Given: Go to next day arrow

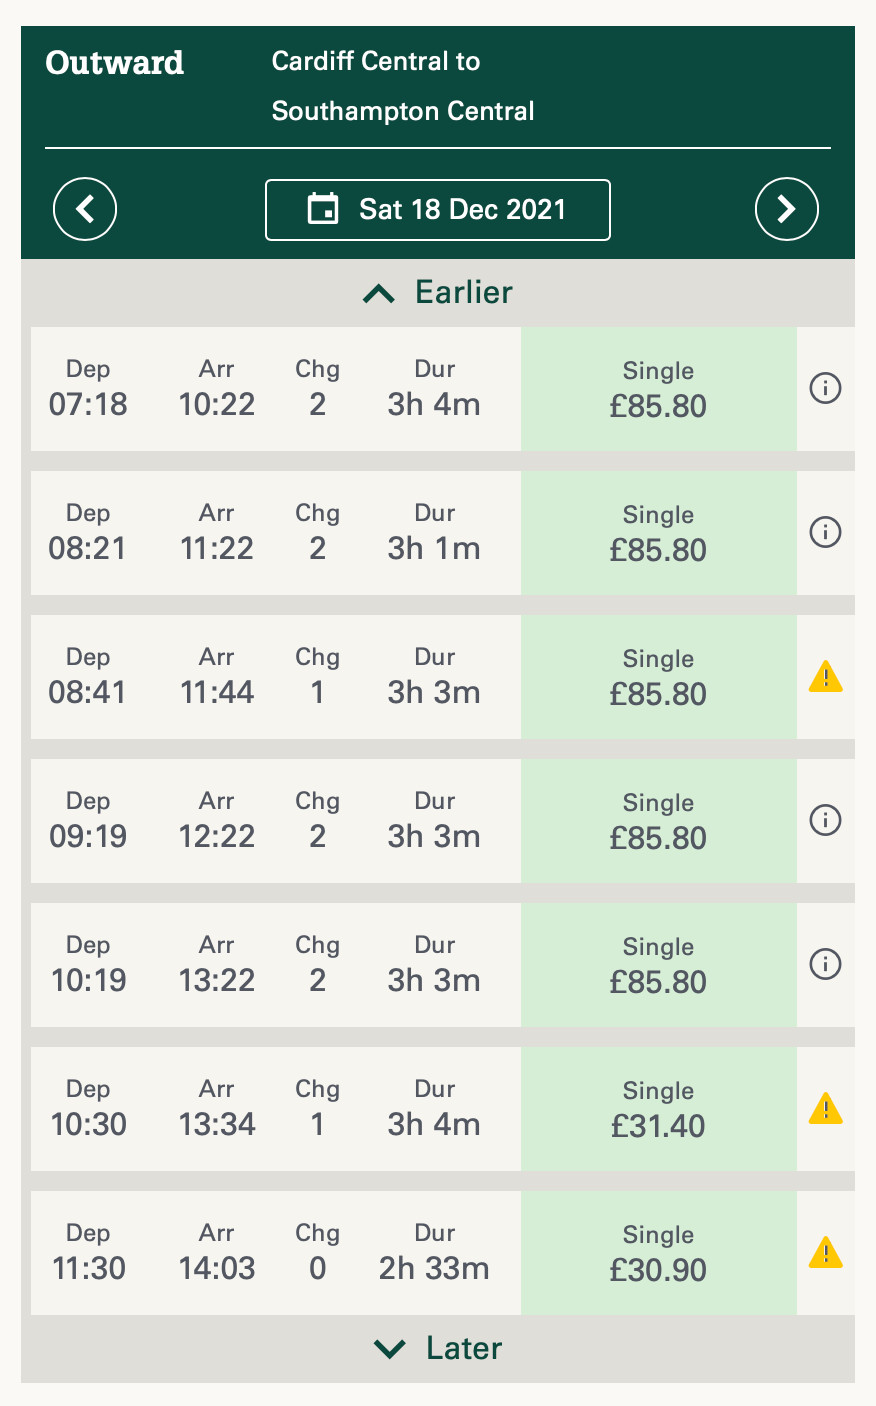Looking at the screenshot, I should coord(787,209).
